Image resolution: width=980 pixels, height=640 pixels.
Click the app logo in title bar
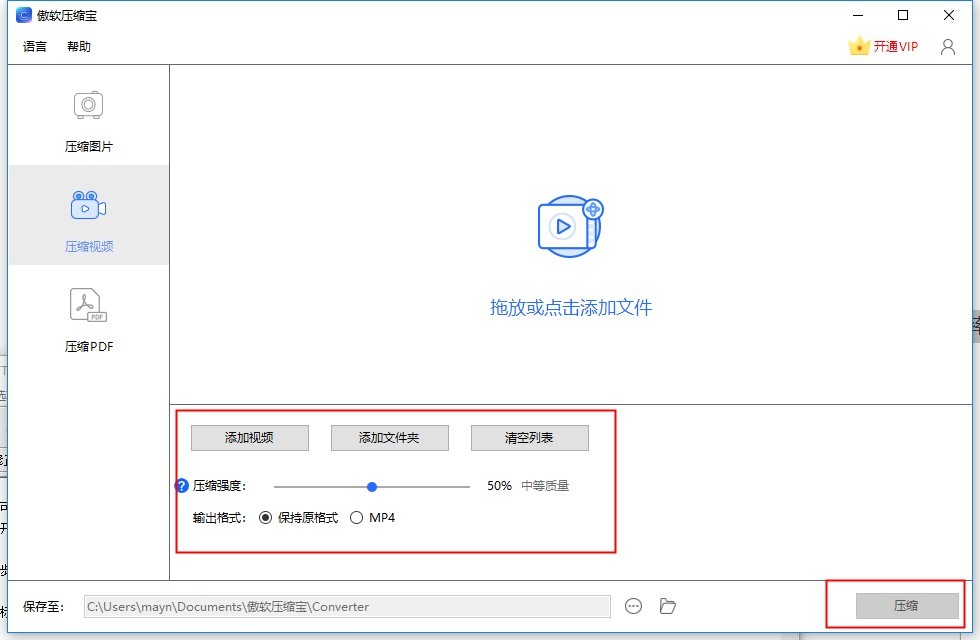[x=22, y=15]
